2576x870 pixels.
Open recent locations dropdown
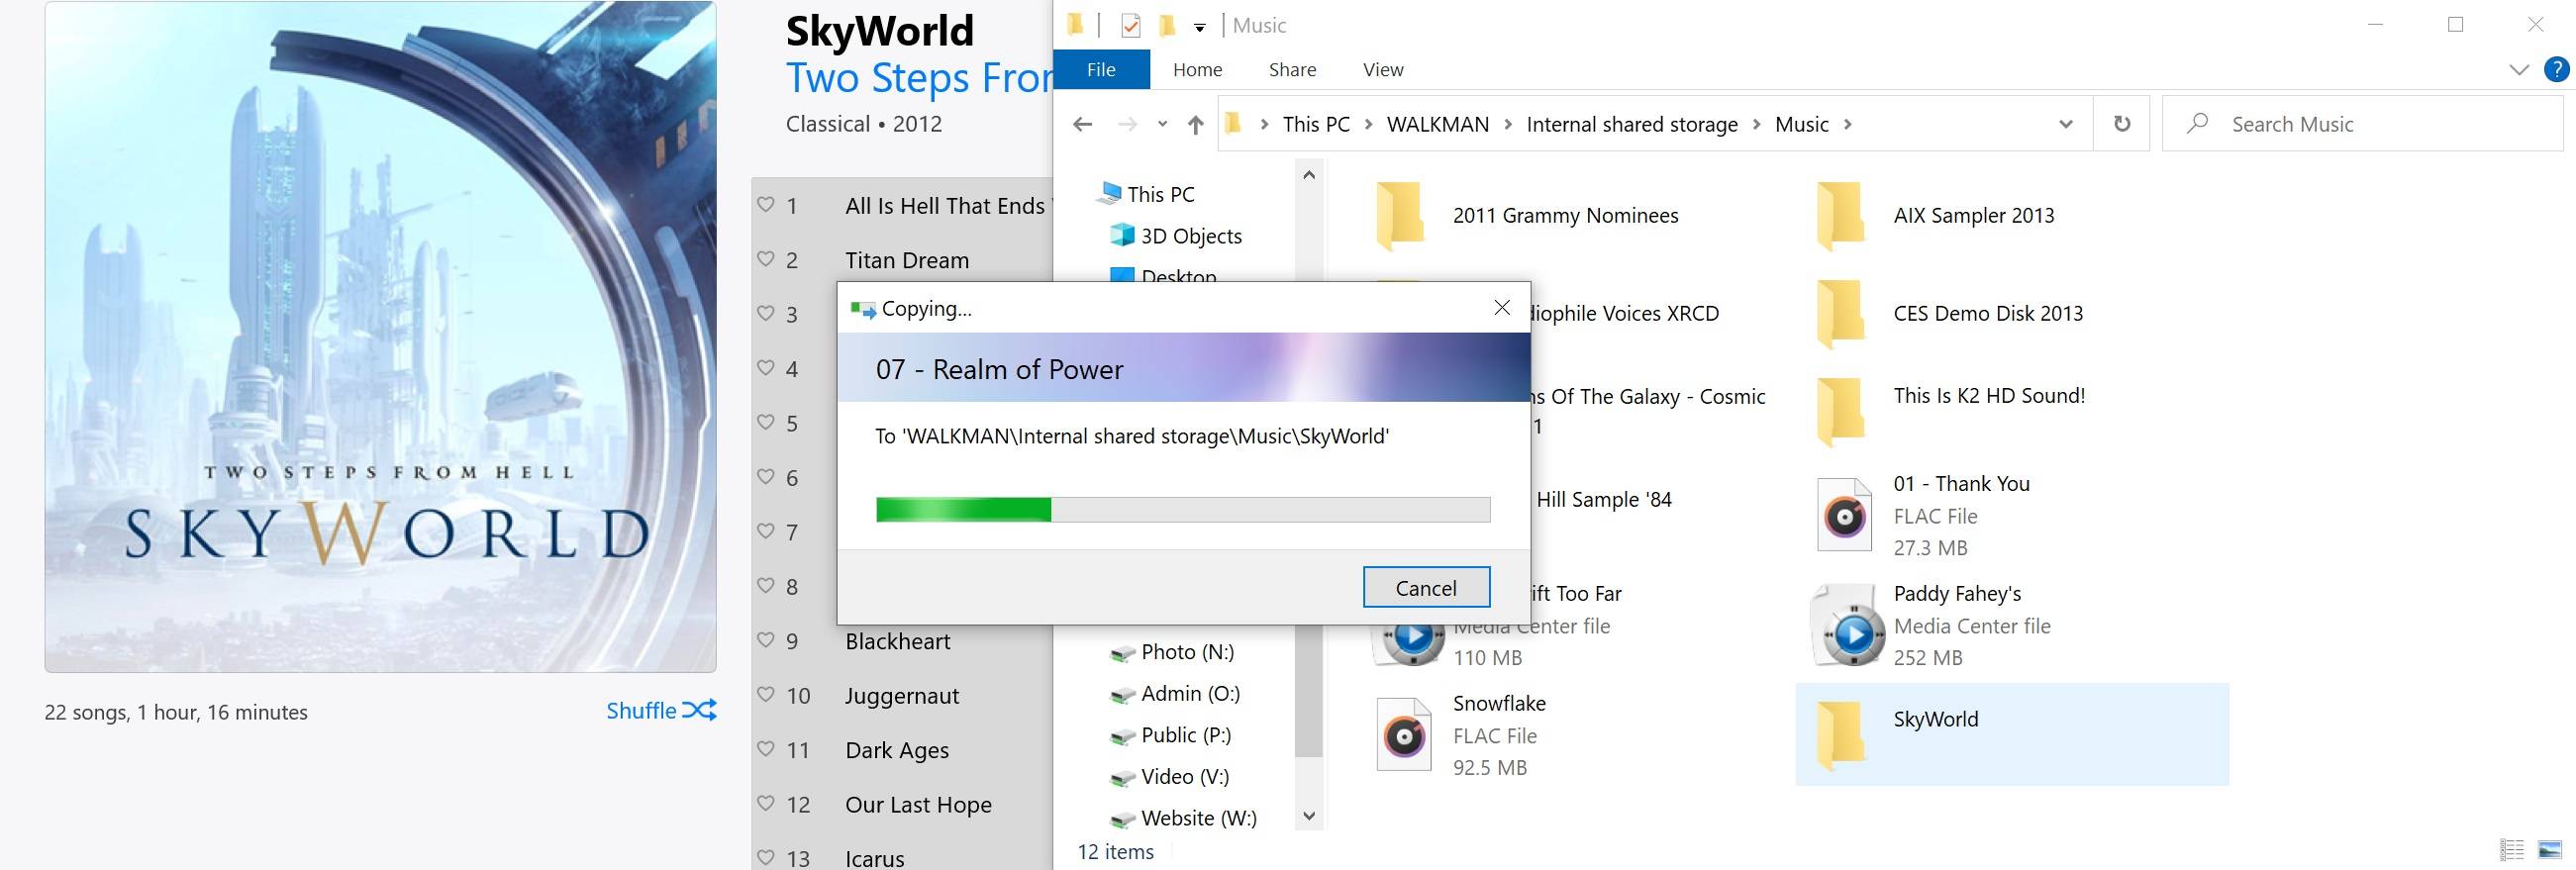point(1162,124)
